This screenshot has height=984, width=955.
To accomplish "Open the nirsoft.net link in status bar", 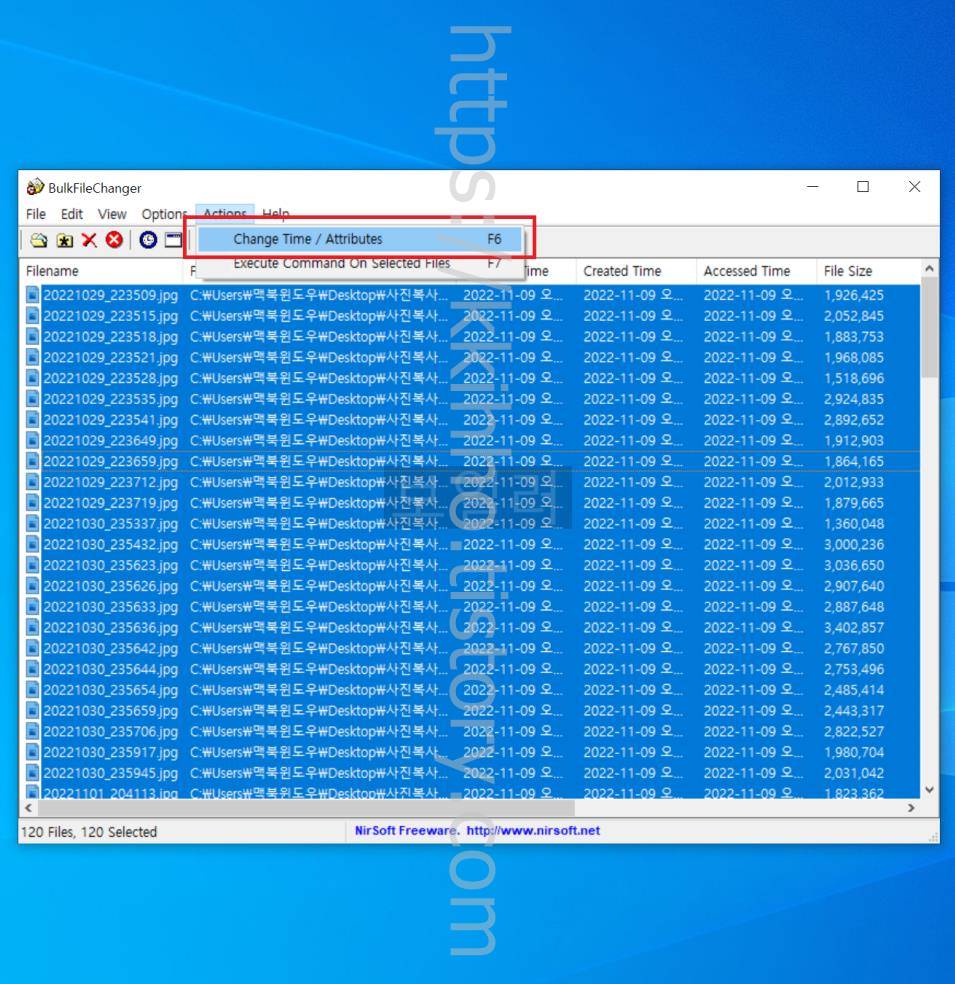I will (x=533, y=830).
